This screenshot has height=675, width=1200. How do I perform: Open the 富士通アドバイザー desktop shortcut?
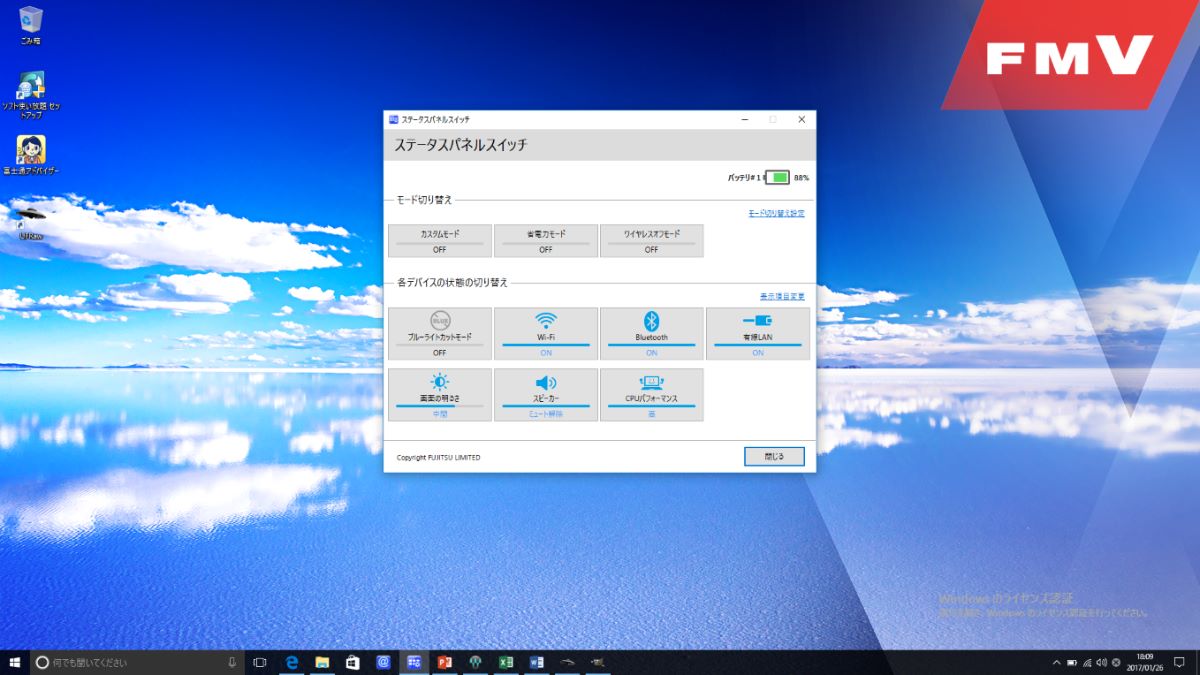click(31, 153)
